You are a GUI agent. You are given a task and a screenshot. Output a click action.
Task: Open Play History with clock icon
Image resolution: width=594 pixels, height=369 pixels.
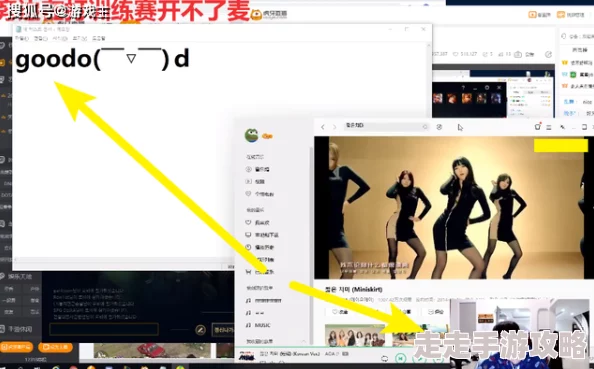click(x=259, y=247)
